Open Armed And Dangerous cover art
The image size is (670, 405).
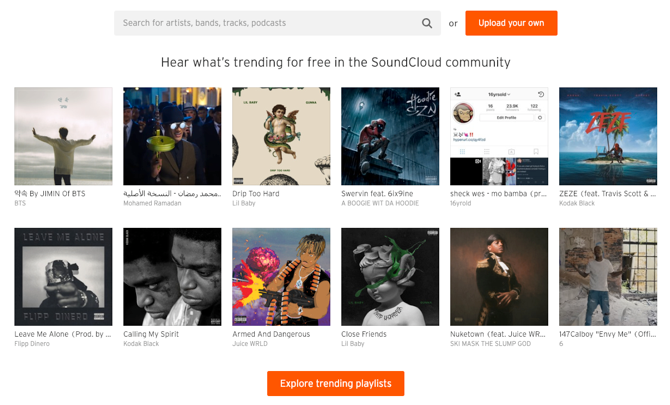[x=281, y=277]
